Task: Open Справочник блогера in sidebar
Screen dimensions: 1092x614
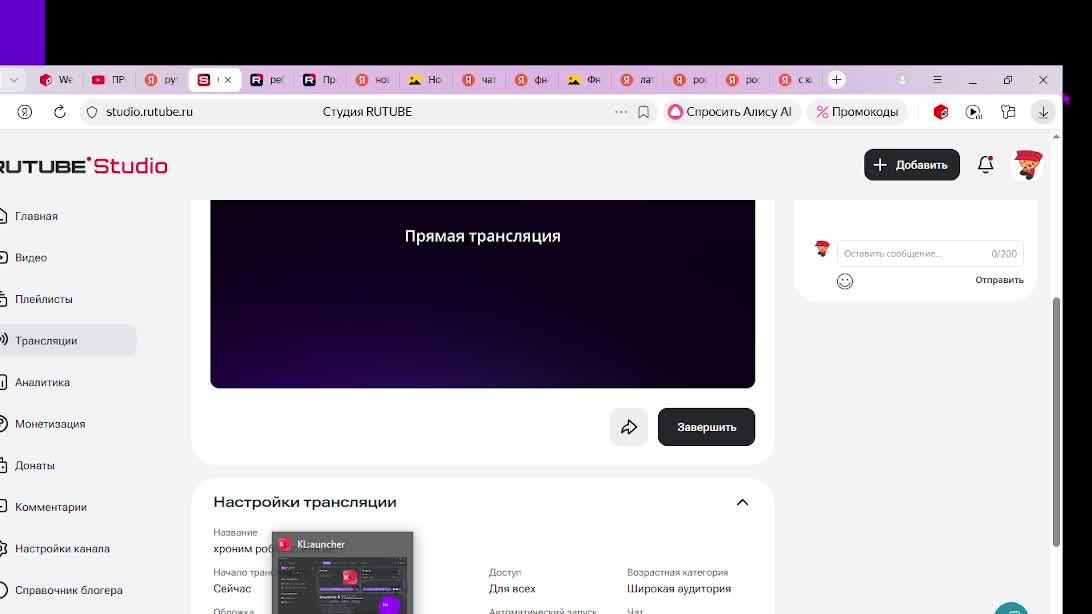Action: tap(68, 590)
